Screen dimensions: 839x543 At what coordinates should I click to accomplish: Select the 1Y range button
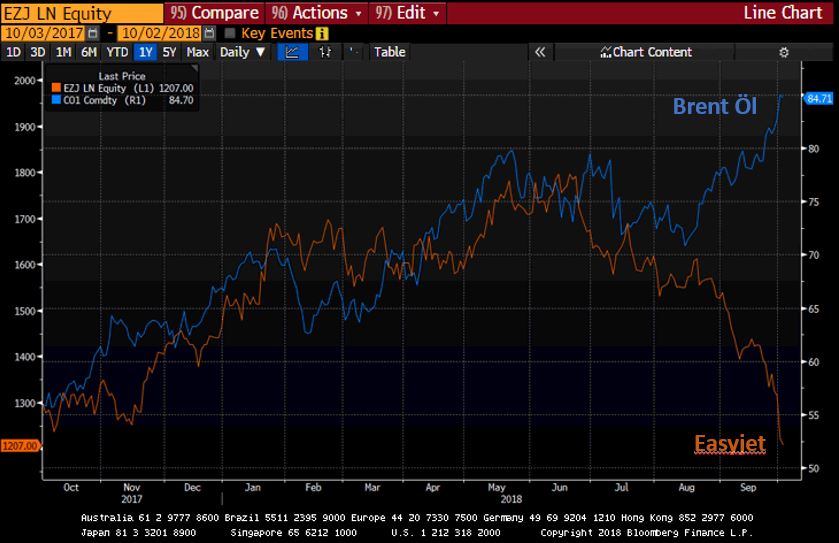(146, 52)
